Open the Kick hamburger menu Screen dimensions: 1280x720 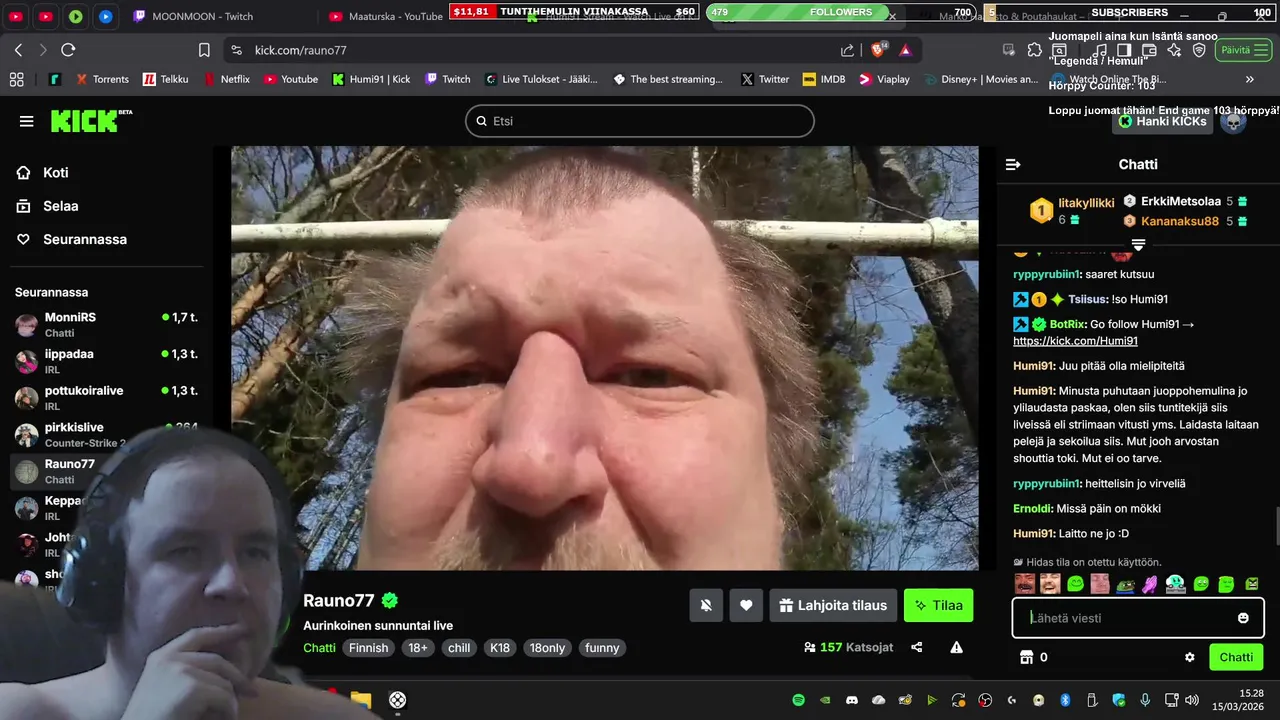click(x=26, y=121)
